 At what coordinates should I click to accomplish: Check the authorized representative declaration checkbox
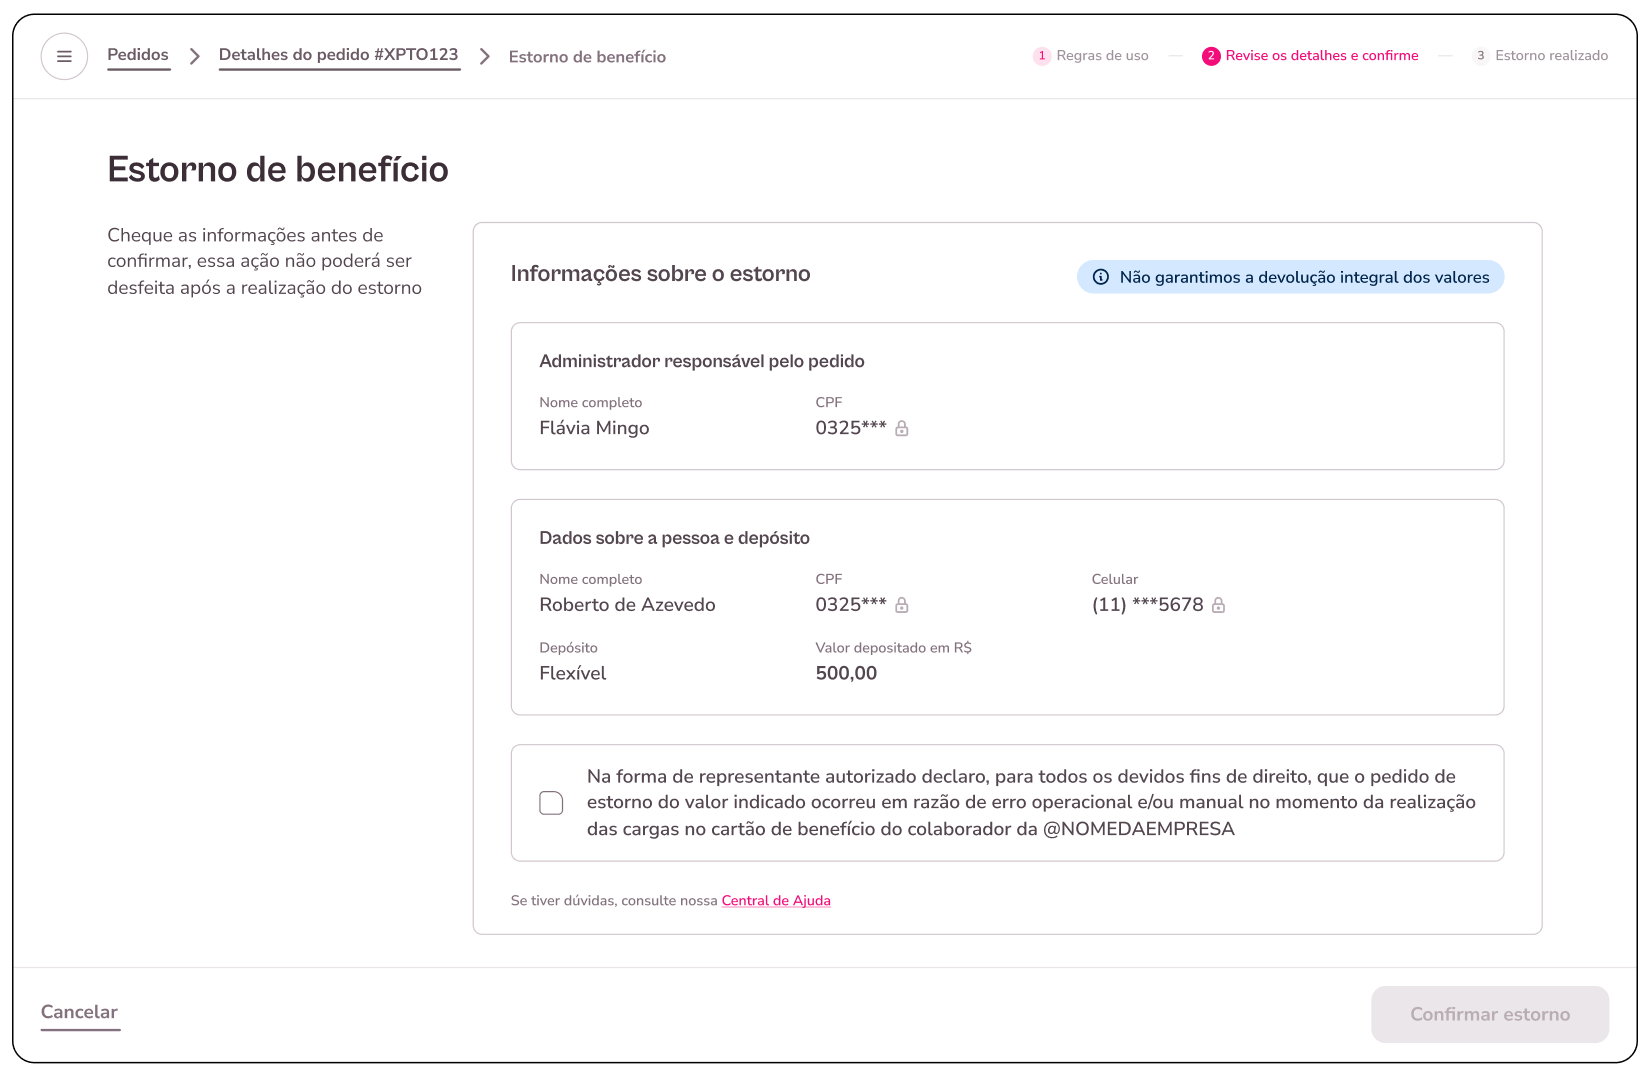[x=551, y=803]
